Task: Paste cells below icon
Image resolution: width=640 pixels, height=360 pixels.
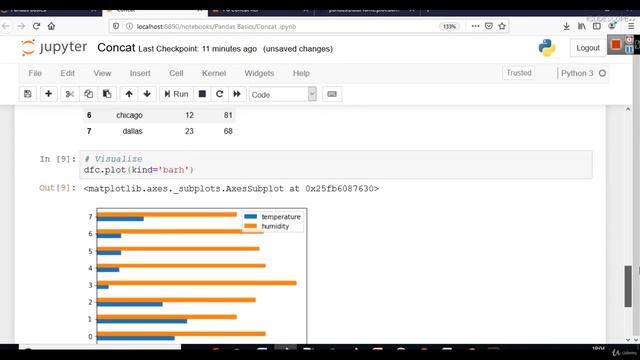Action: click(x=107, y=94)
